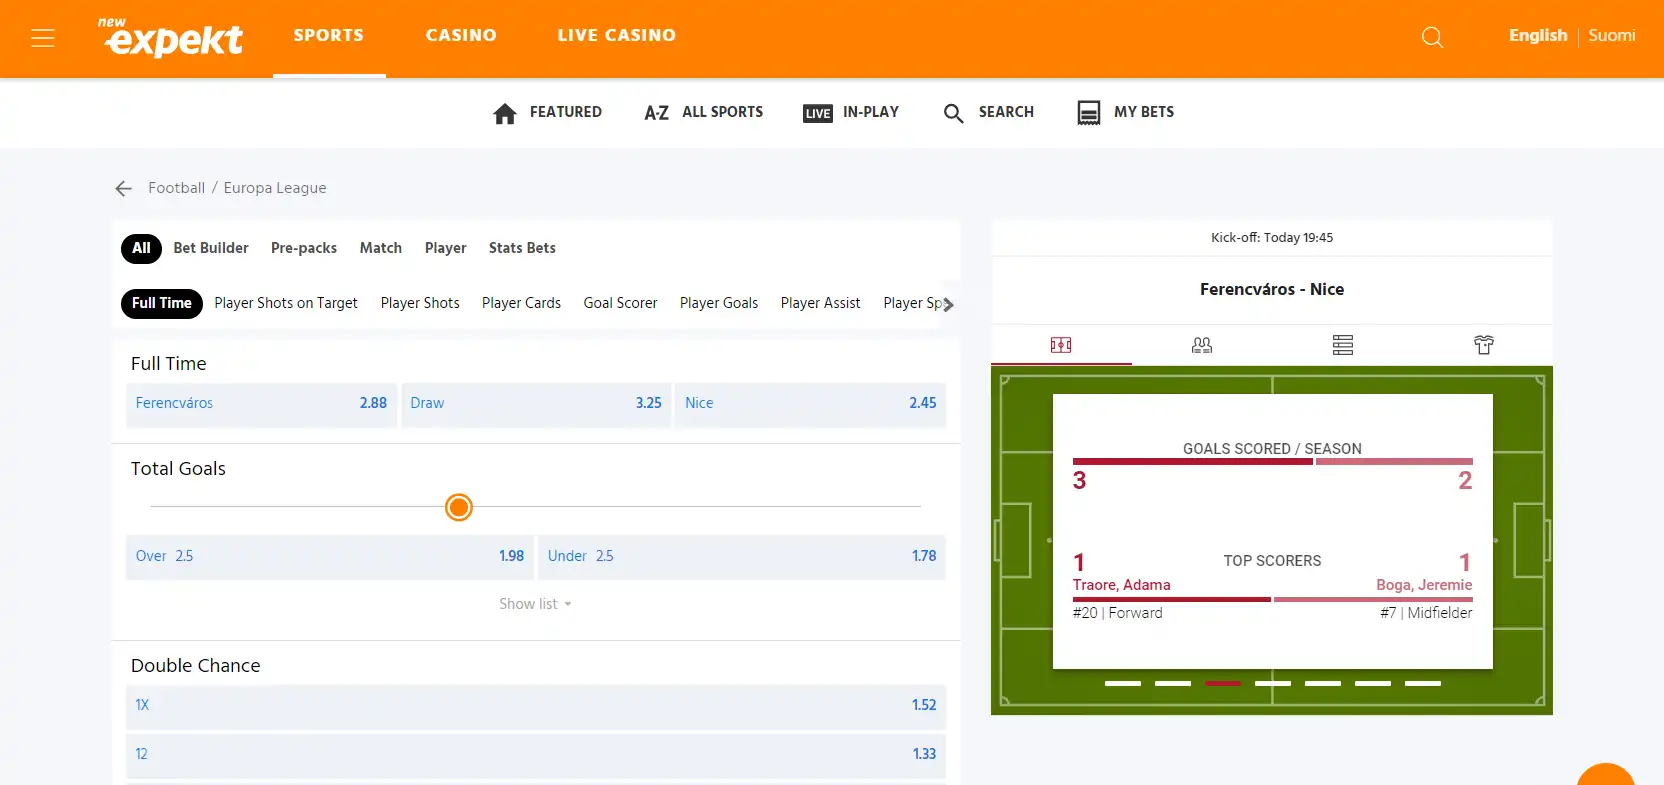Bet Over 2.5 at 1.98

[x=330, y=557]
